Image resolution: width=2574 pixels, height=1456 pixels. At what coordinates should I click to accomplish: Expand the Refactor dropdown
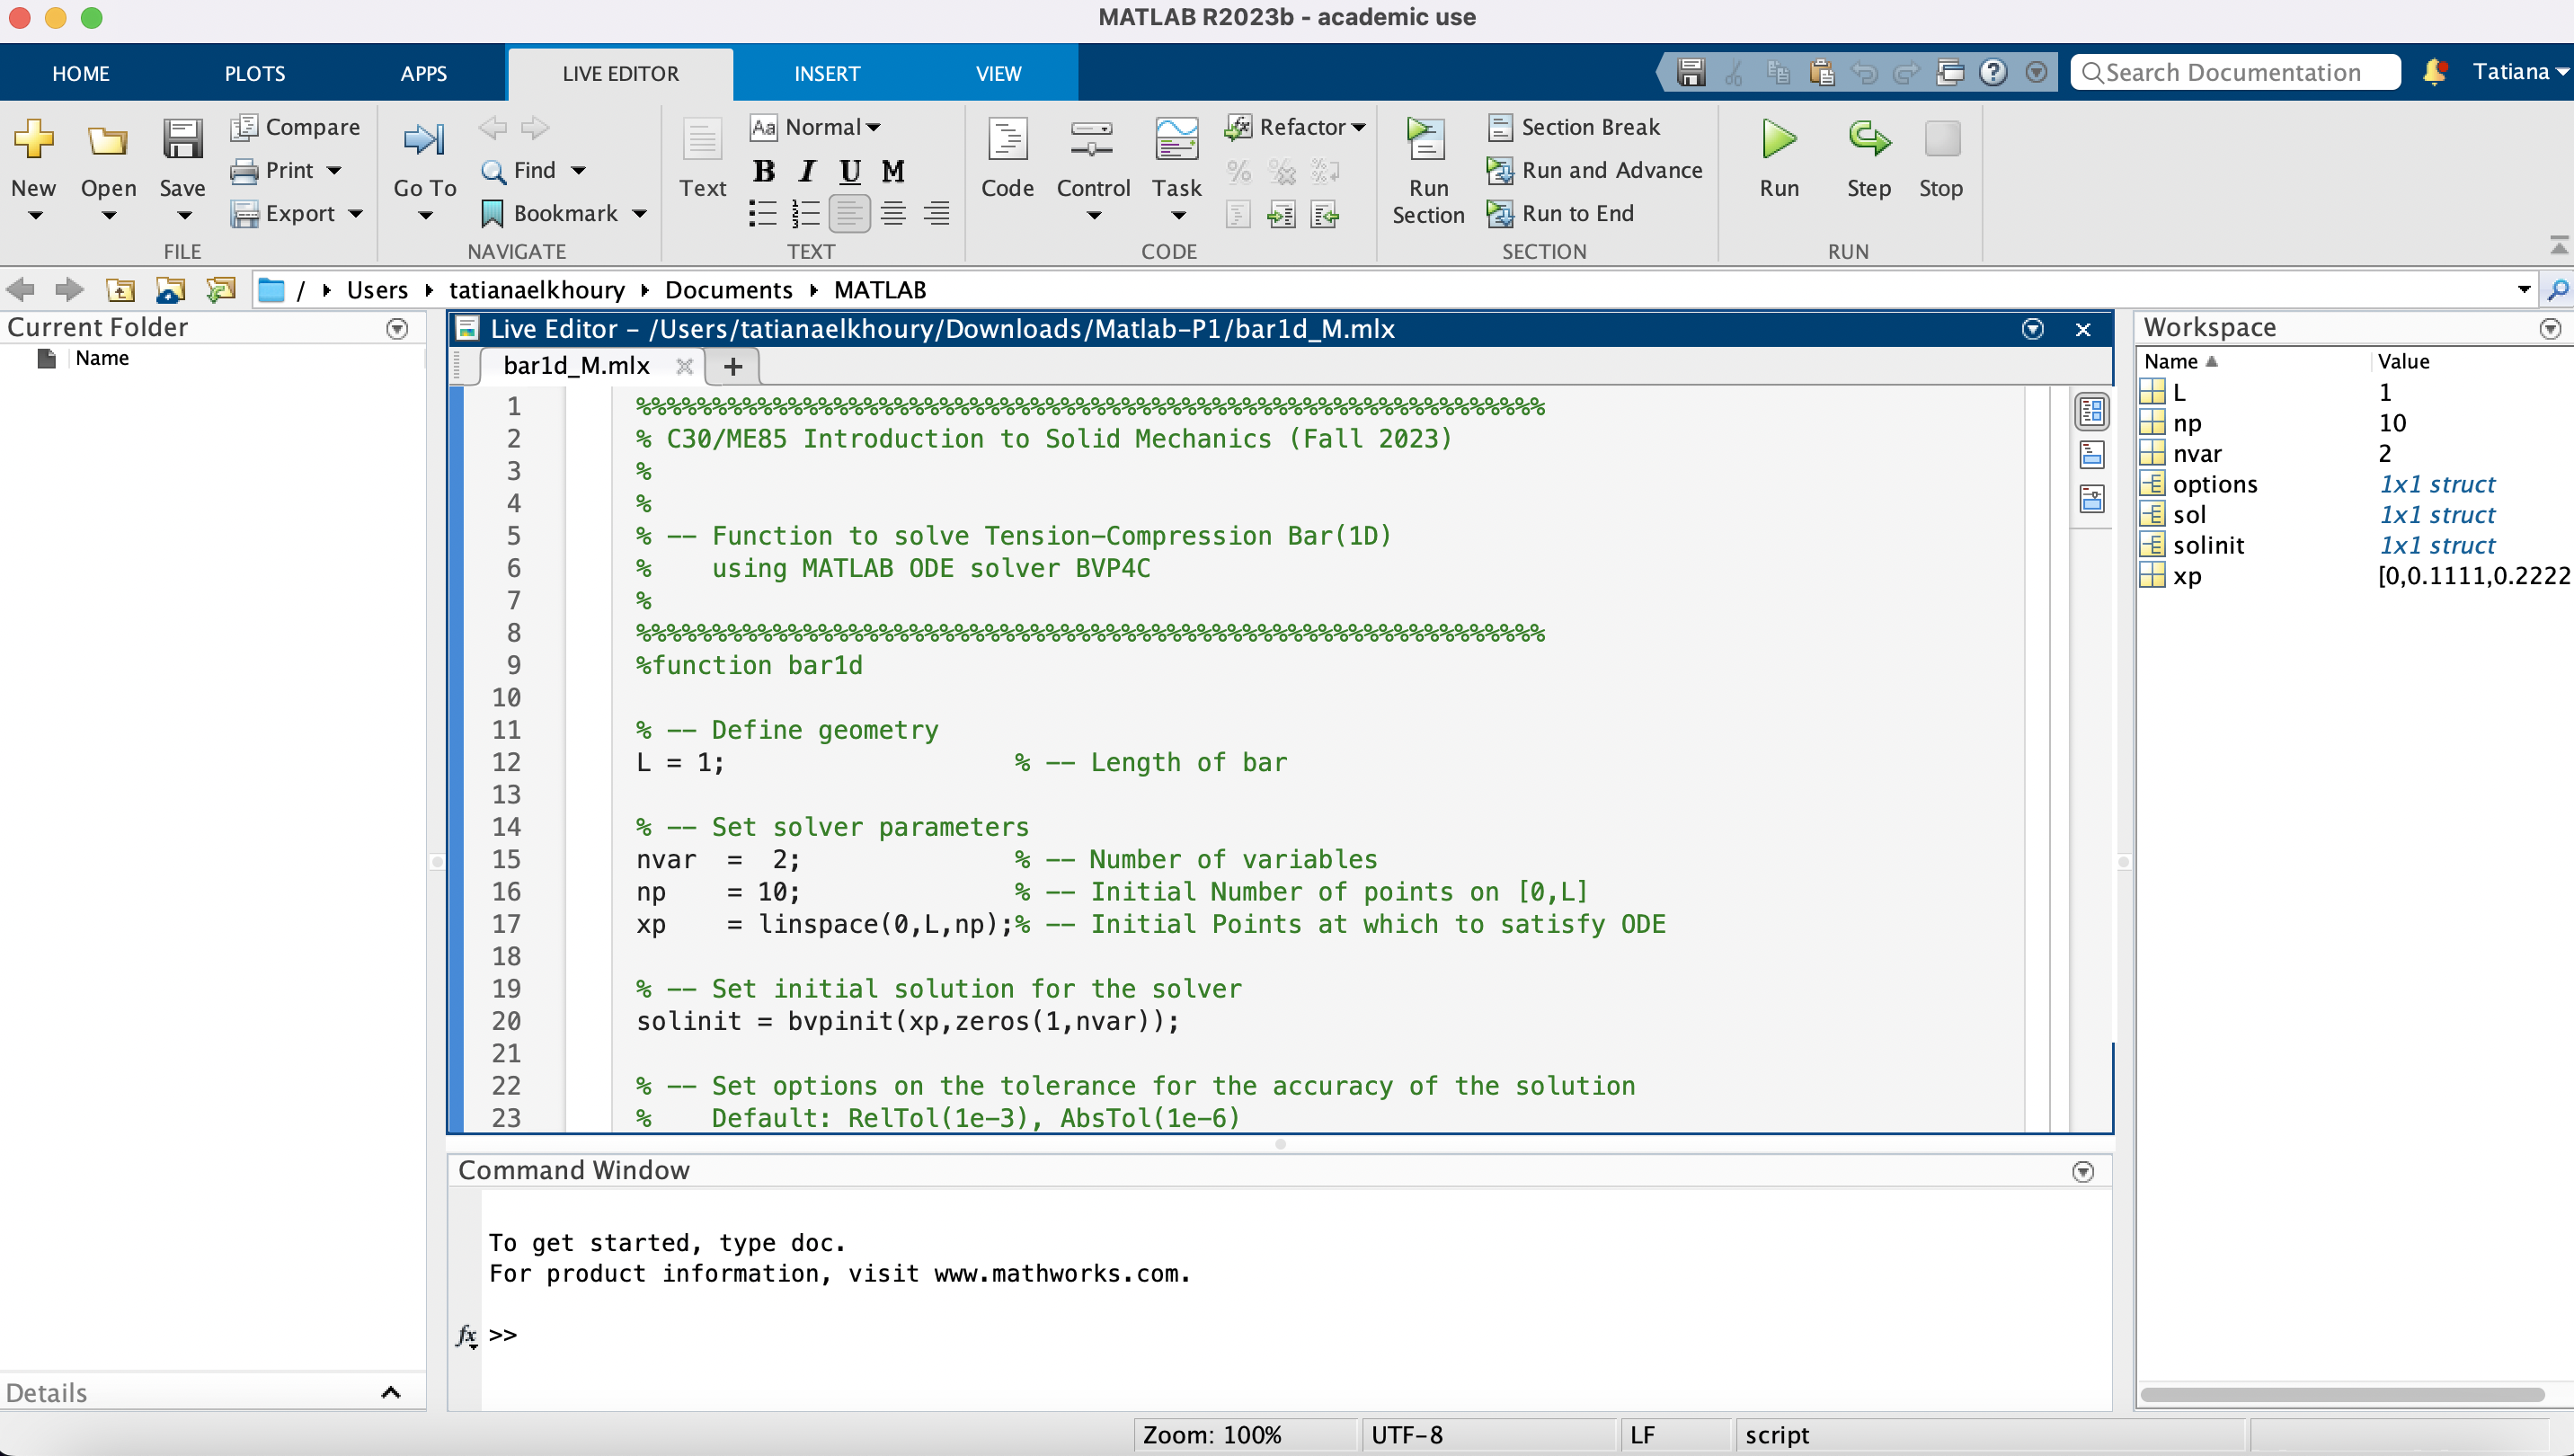[1357, 127]
